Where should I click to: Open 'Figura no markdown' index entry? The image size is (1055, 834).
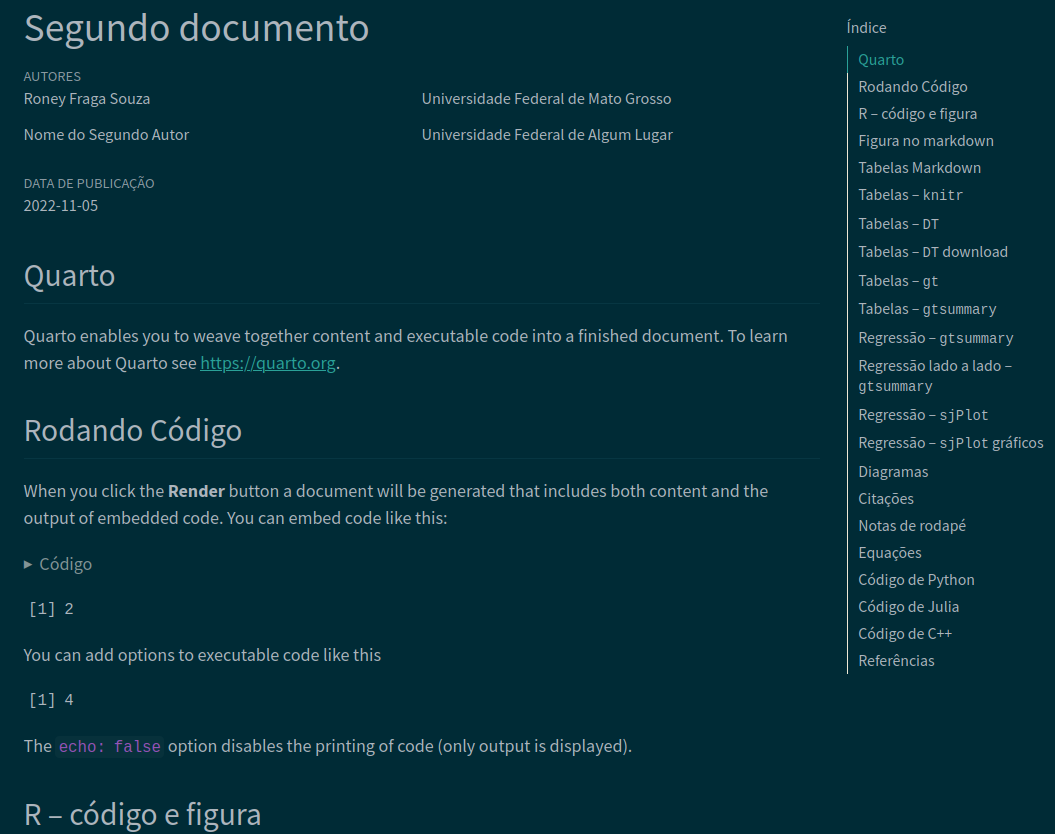[x=926, y=141]
